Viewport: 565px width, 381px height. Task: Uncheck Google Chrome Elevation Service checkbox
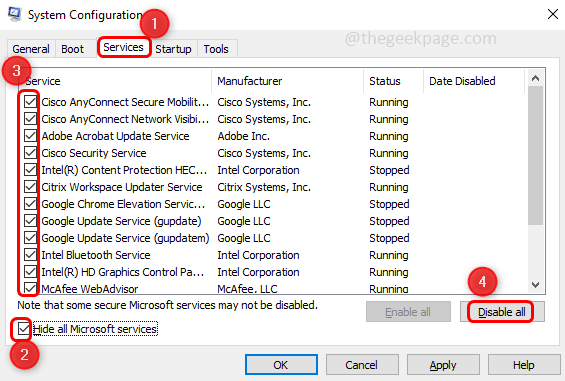click(x=30, y=204)
